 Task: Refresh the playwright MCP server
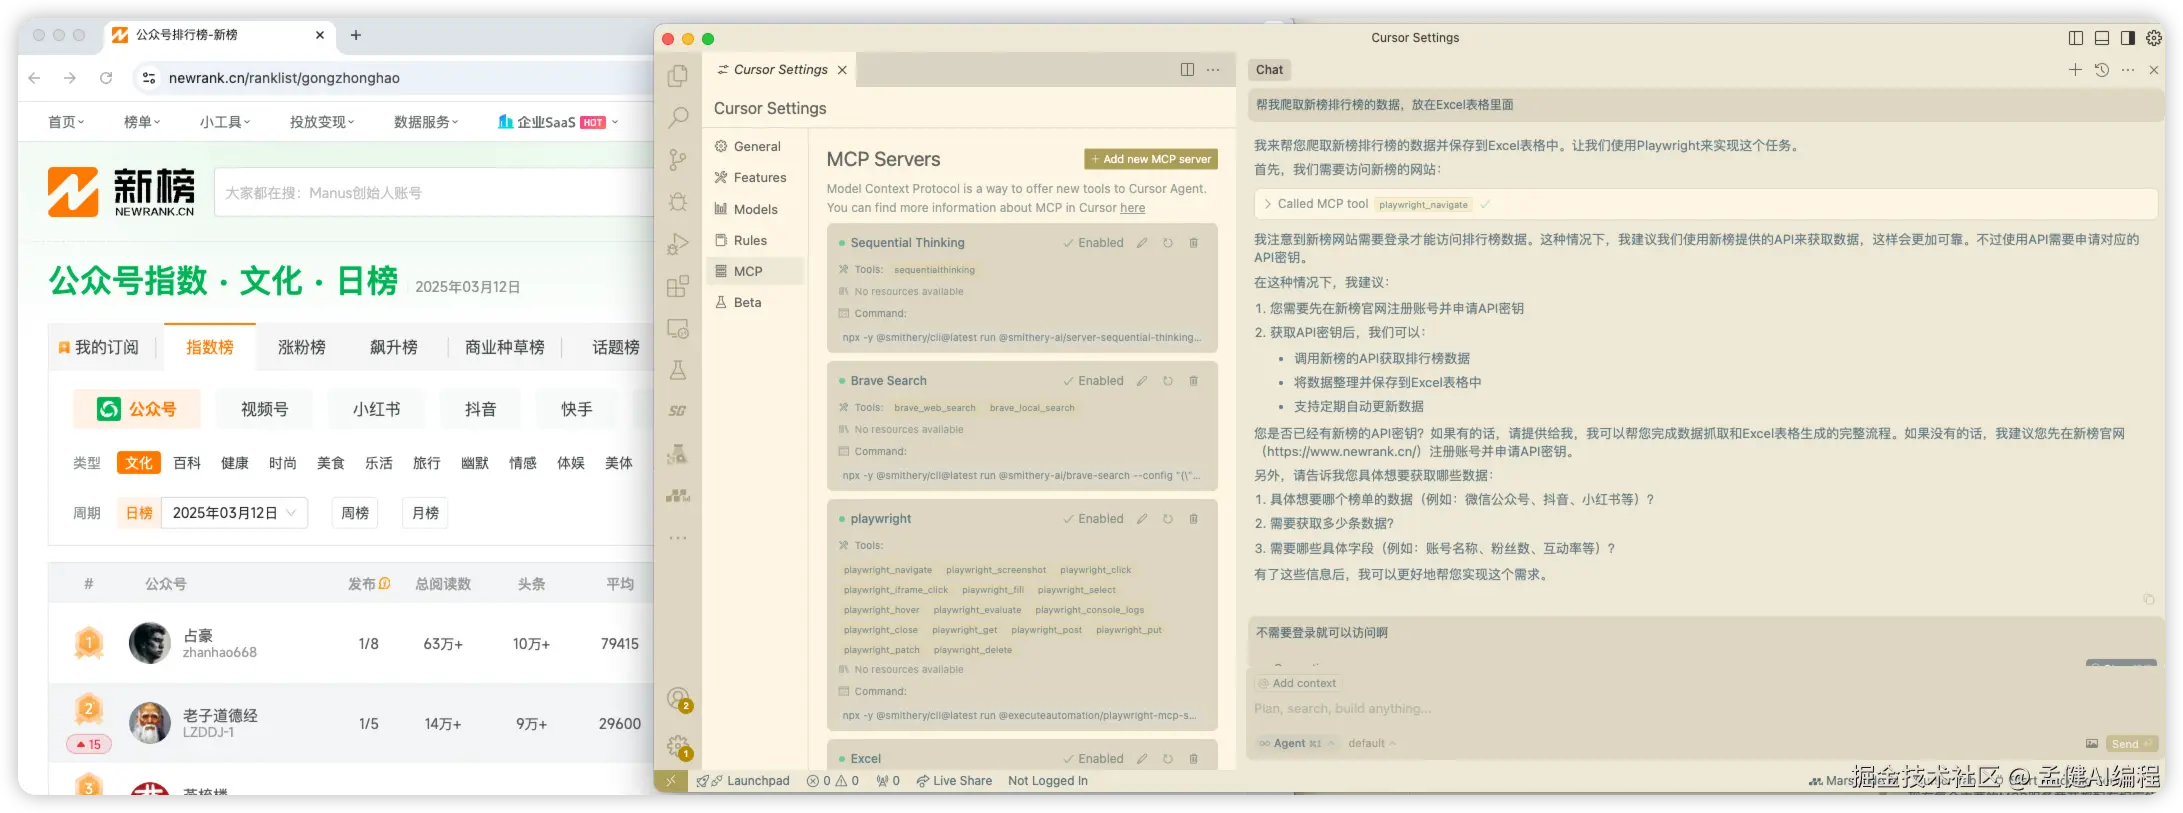pyautogui.click(x=1167, y=519)
